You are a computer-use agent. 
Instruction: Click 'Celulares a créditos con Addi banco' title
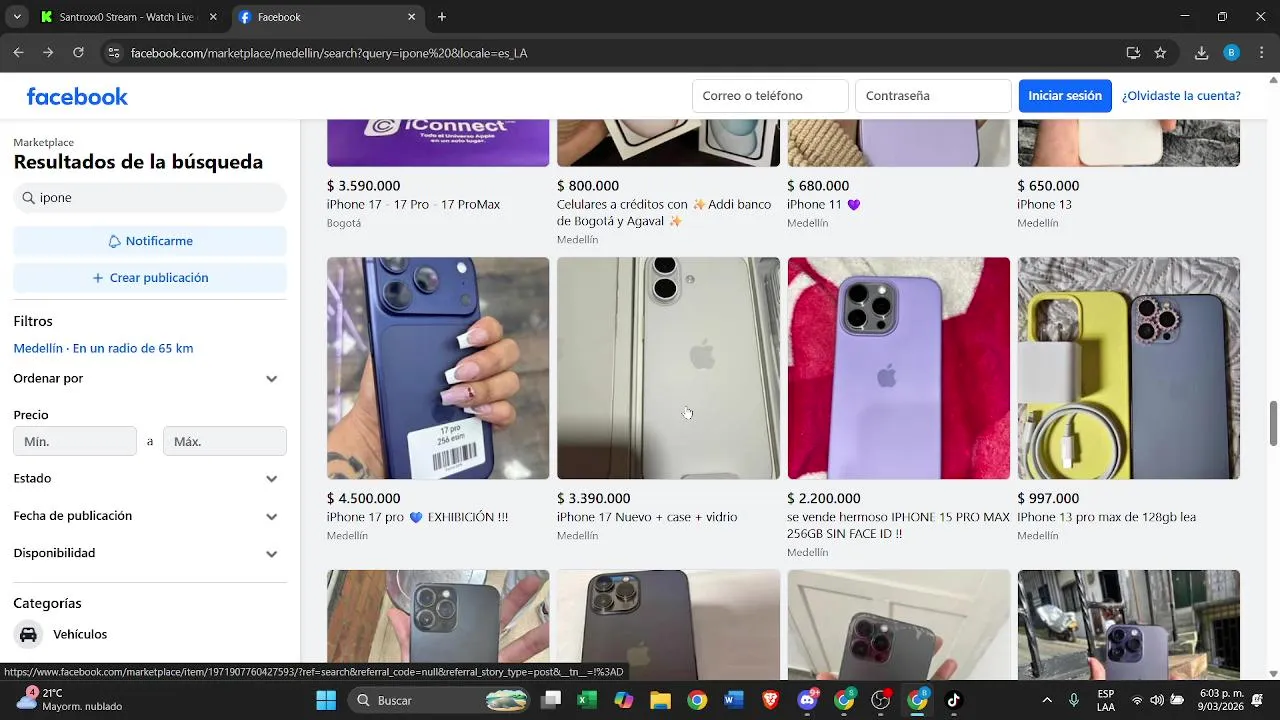tap(664, 213)
